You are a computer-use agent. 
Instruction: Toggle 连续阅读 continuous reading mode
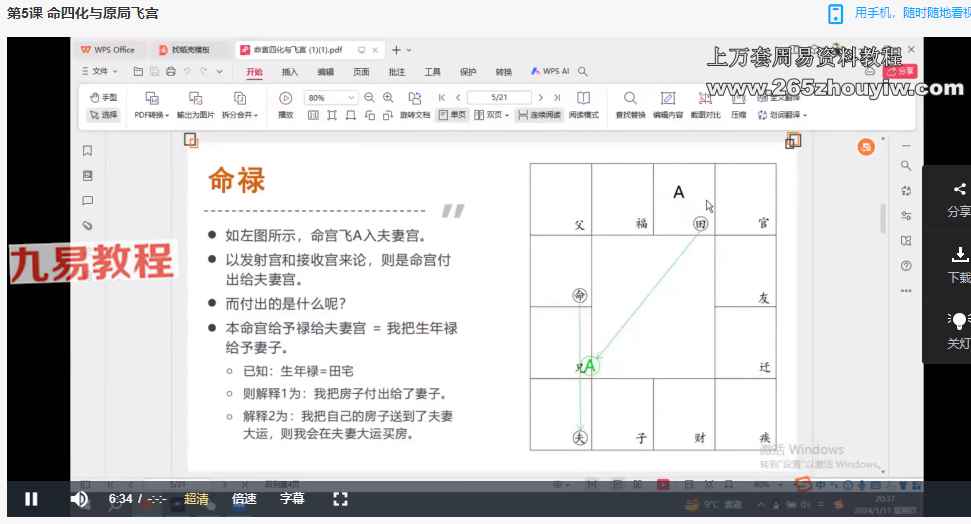[x=540, y=115]
